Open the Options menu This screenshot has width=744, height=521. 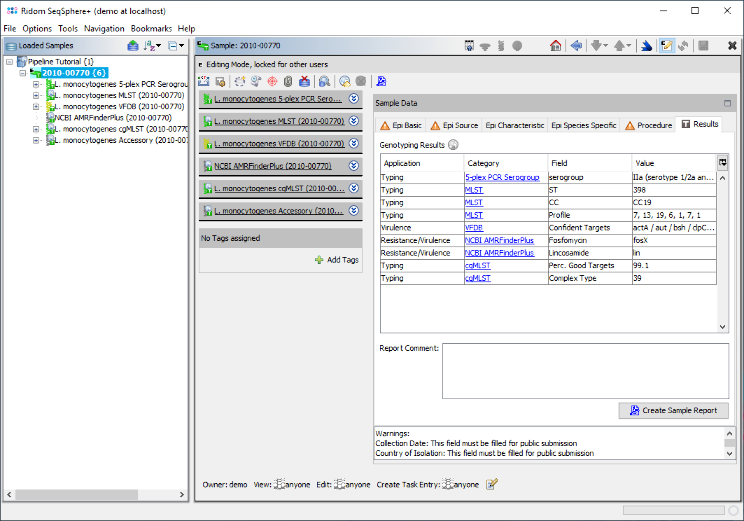37,28
